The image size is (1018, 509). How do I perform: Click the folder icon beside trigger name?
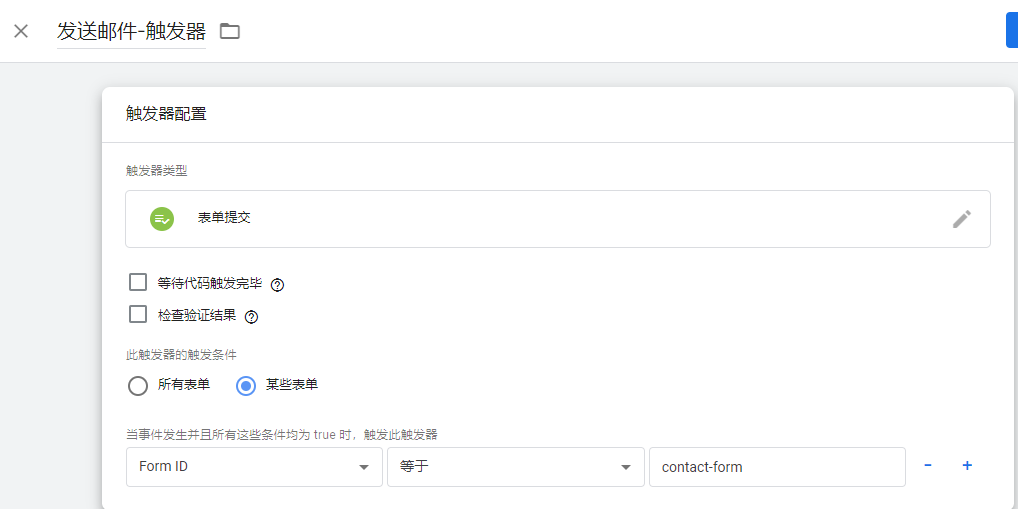coord(230,31)
